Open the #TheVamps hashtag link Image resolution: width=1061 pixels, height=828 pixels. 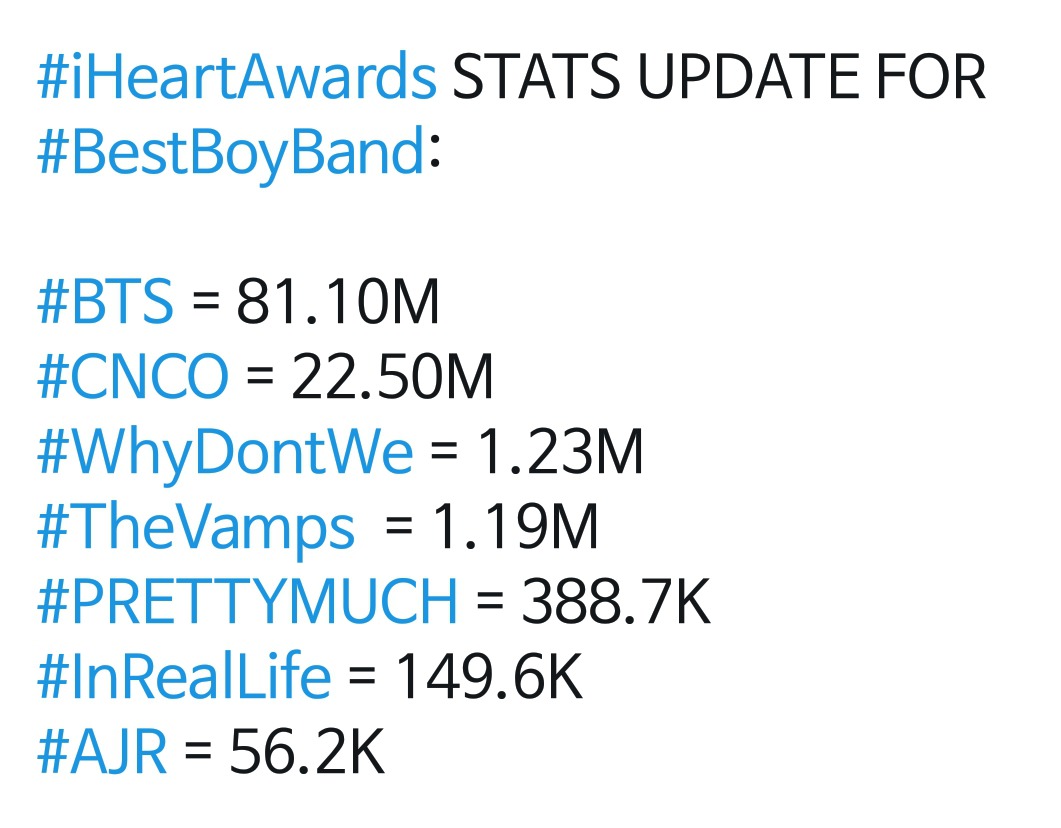195,528
